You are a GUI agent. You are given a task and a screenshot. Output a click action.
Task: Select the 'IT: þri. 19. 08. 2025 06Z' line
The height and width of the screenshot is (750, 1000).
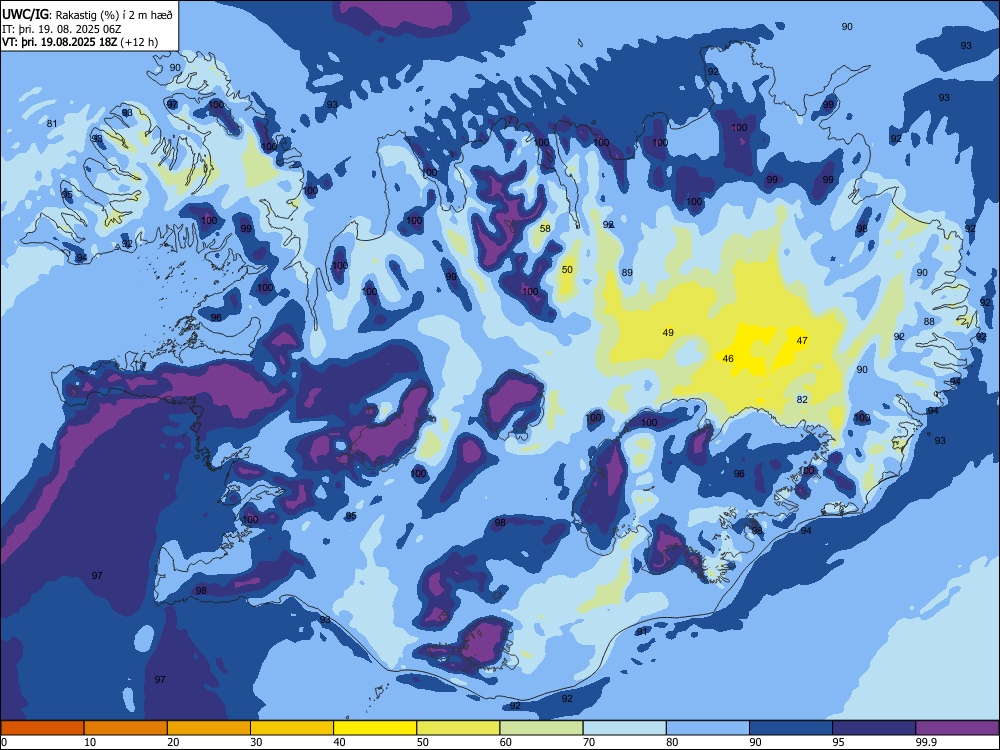coord(64,29)
